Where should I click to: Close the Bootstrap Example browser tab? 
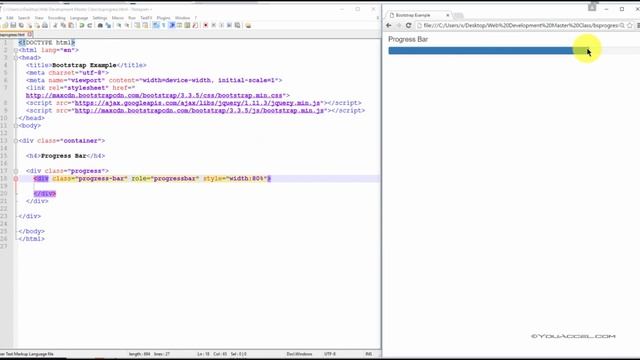click(x=447, y=15)
